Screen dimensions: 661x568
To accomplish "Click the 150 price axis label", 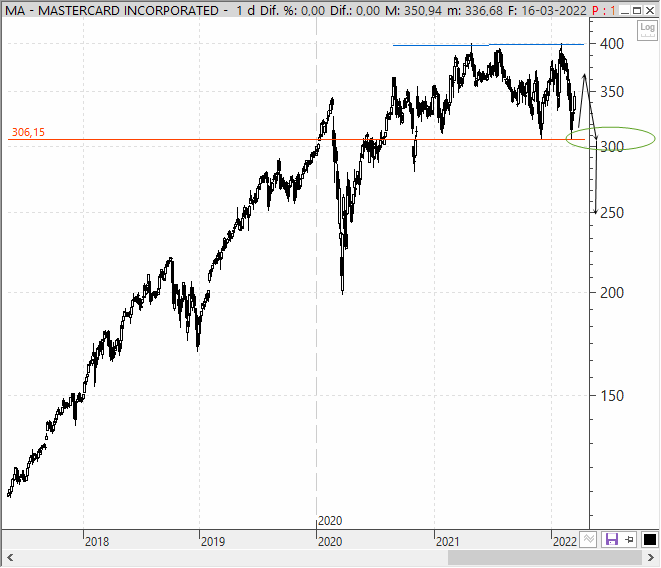I will point(612,396).
